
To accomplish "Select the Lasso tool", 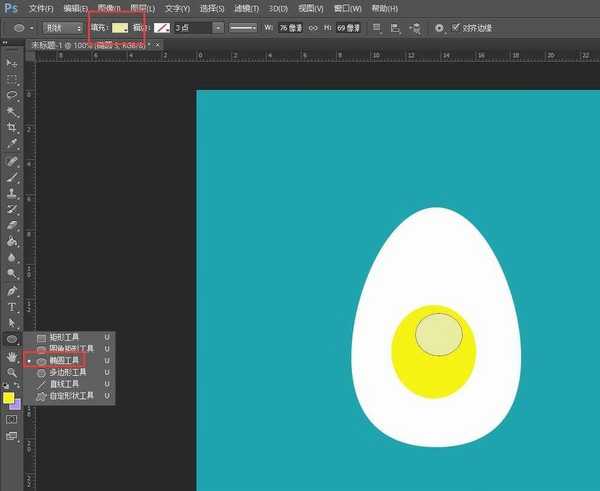I will pos(12,95).
